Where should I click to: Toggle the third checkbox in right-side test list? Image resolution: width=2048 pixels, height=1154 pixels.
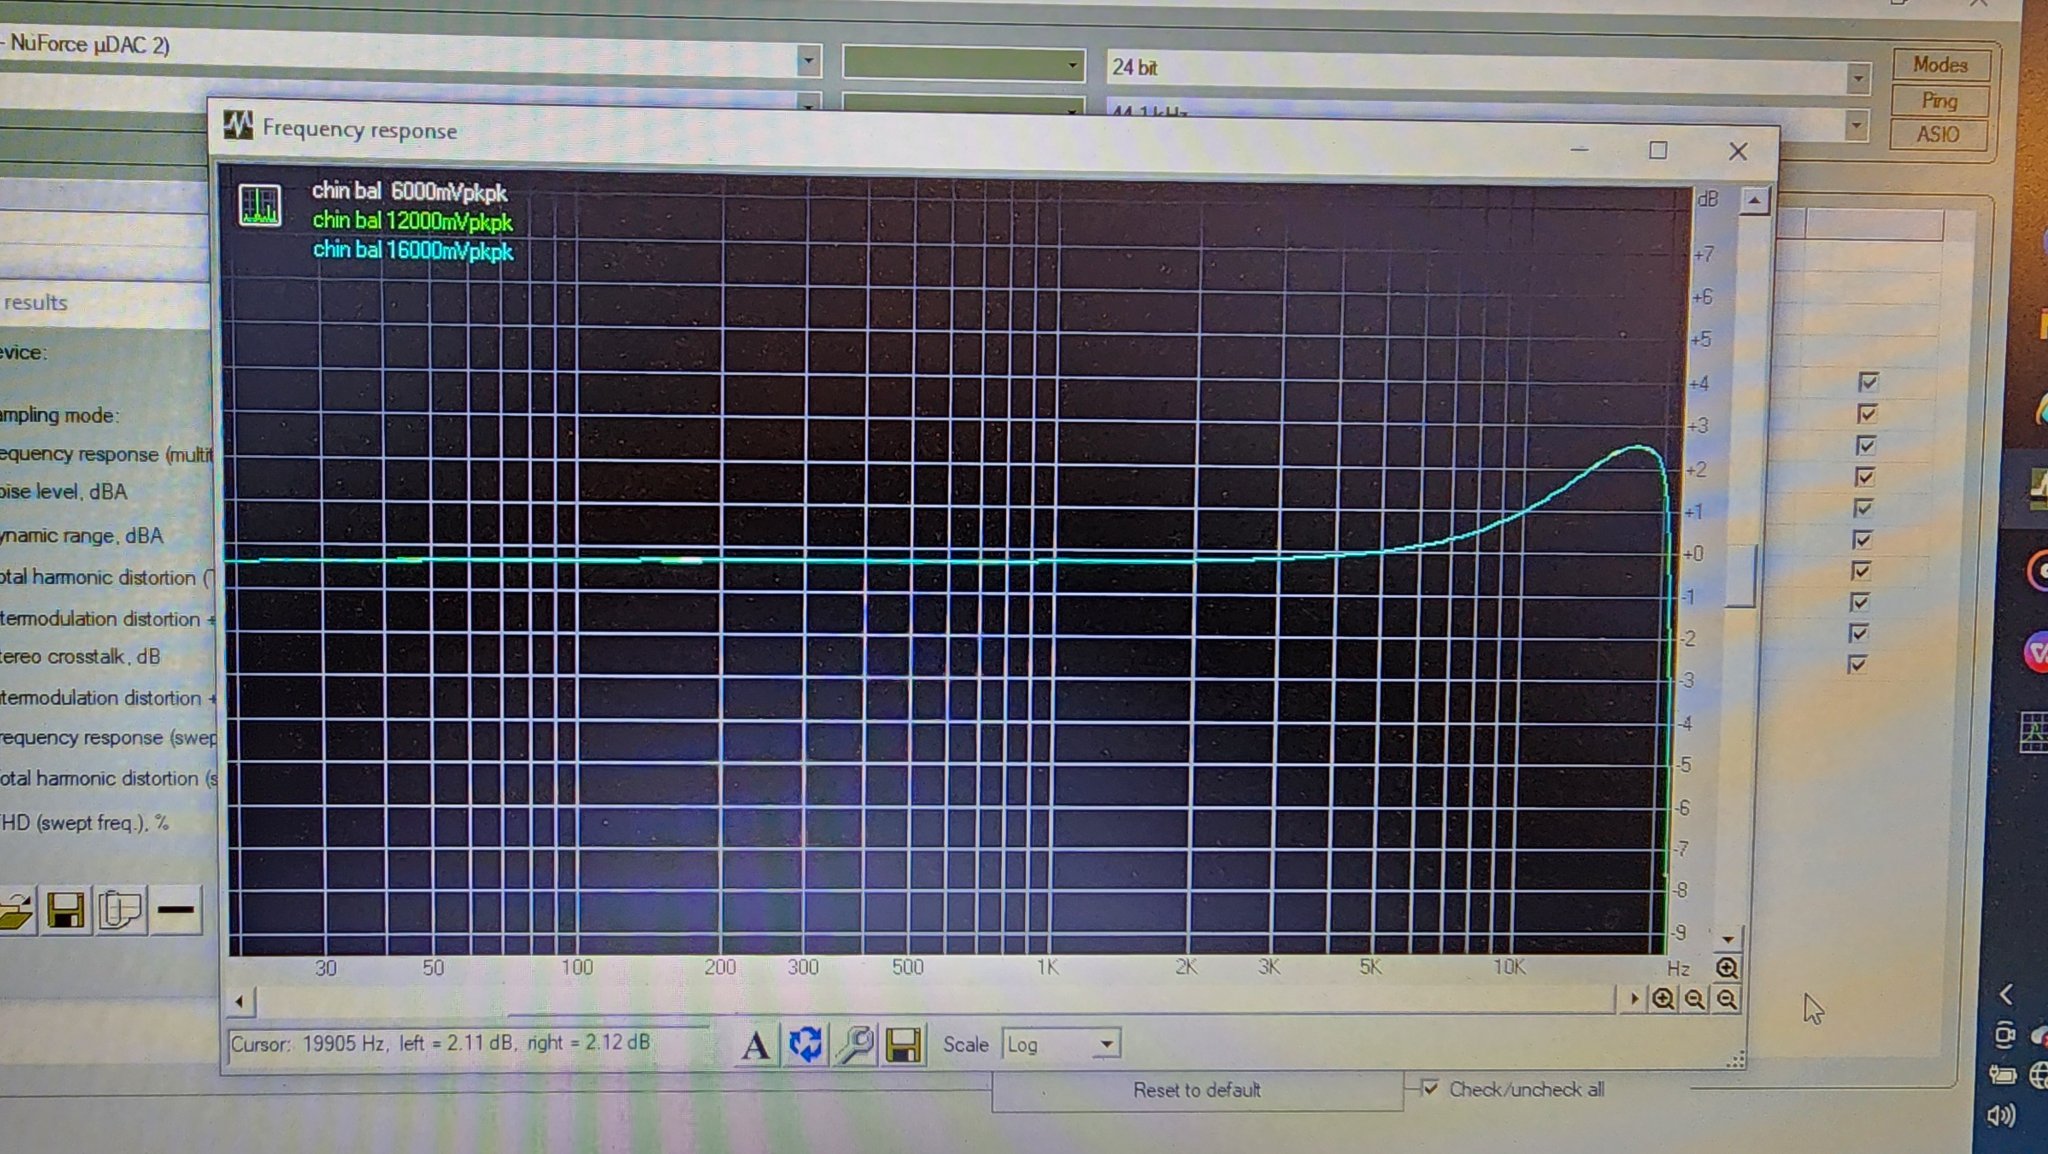[1865, 445]
